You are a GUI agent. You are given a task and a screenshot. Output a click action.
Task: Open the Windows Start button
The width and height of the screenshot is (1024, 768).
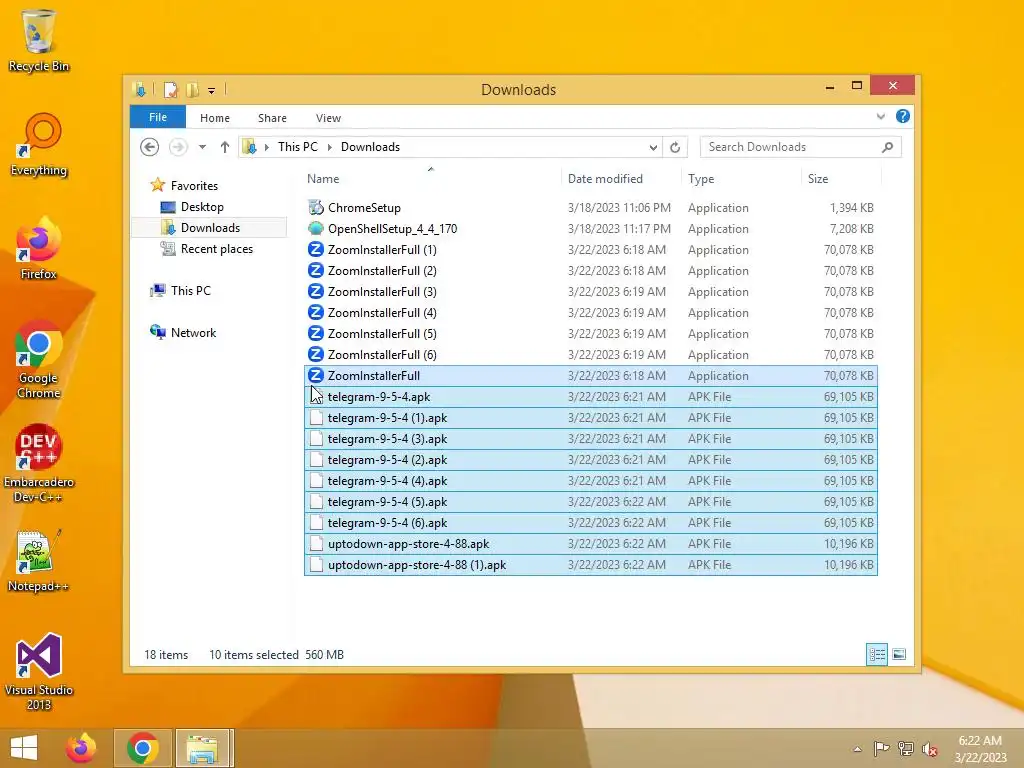[24, 748]
